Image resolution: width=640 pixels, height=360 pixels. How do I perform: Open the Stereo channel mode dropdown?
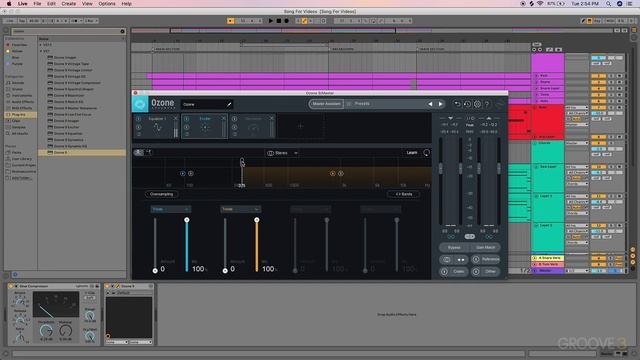[282, 153]
